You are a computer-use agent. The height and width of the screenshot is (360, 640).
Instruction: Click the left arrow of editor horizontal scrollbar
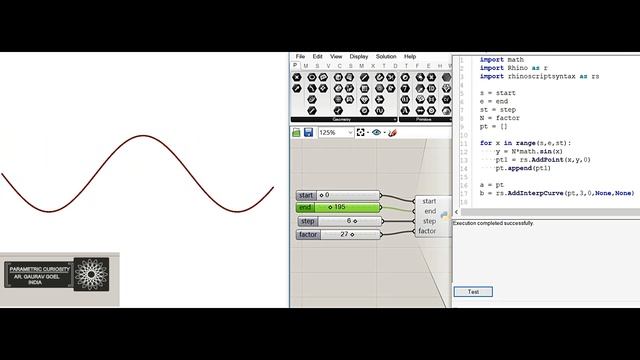pos(456,212)
